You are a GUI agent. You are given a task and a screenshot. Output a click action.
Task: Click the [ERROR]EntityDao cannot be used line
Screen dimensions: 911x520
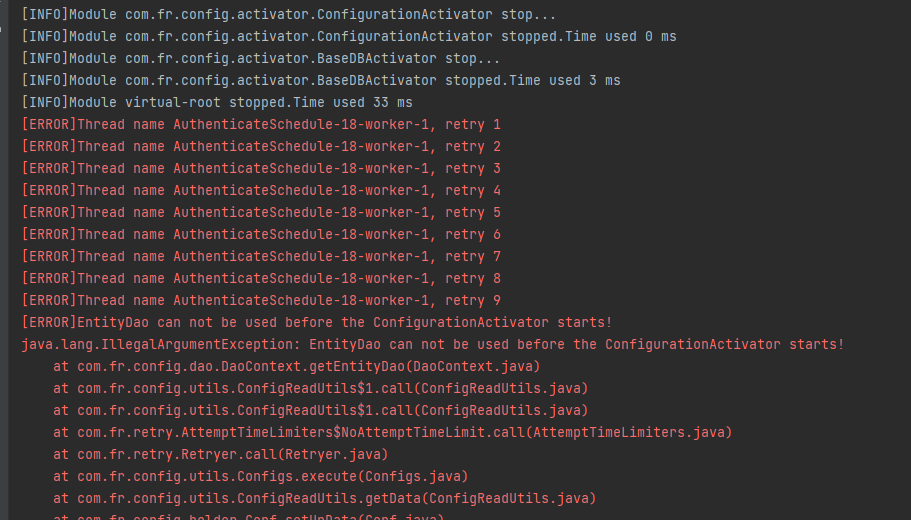[317, 323]
